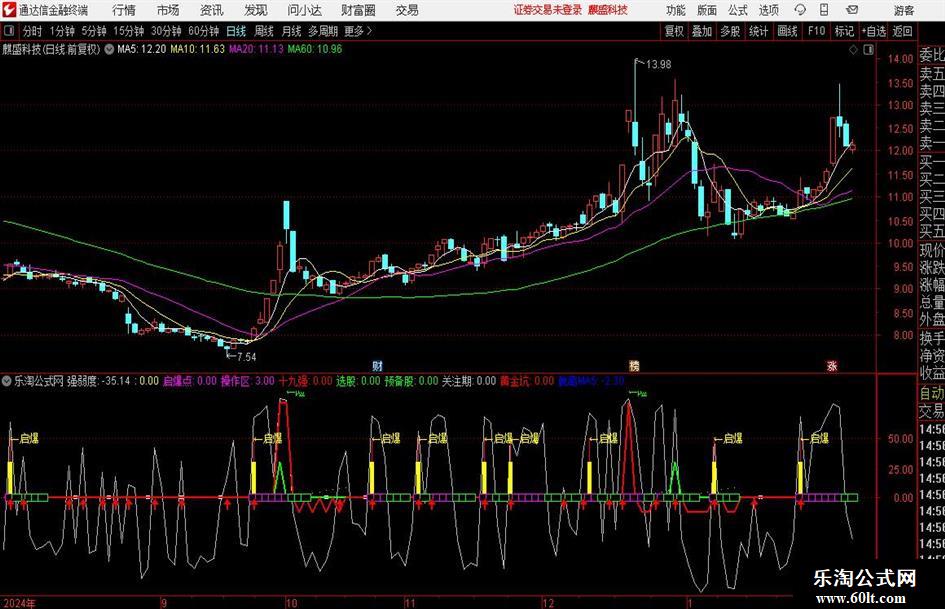Viewport: 945px width, 609px height.
Task: Open the 功能 menu
Action: tap(676, 10)
